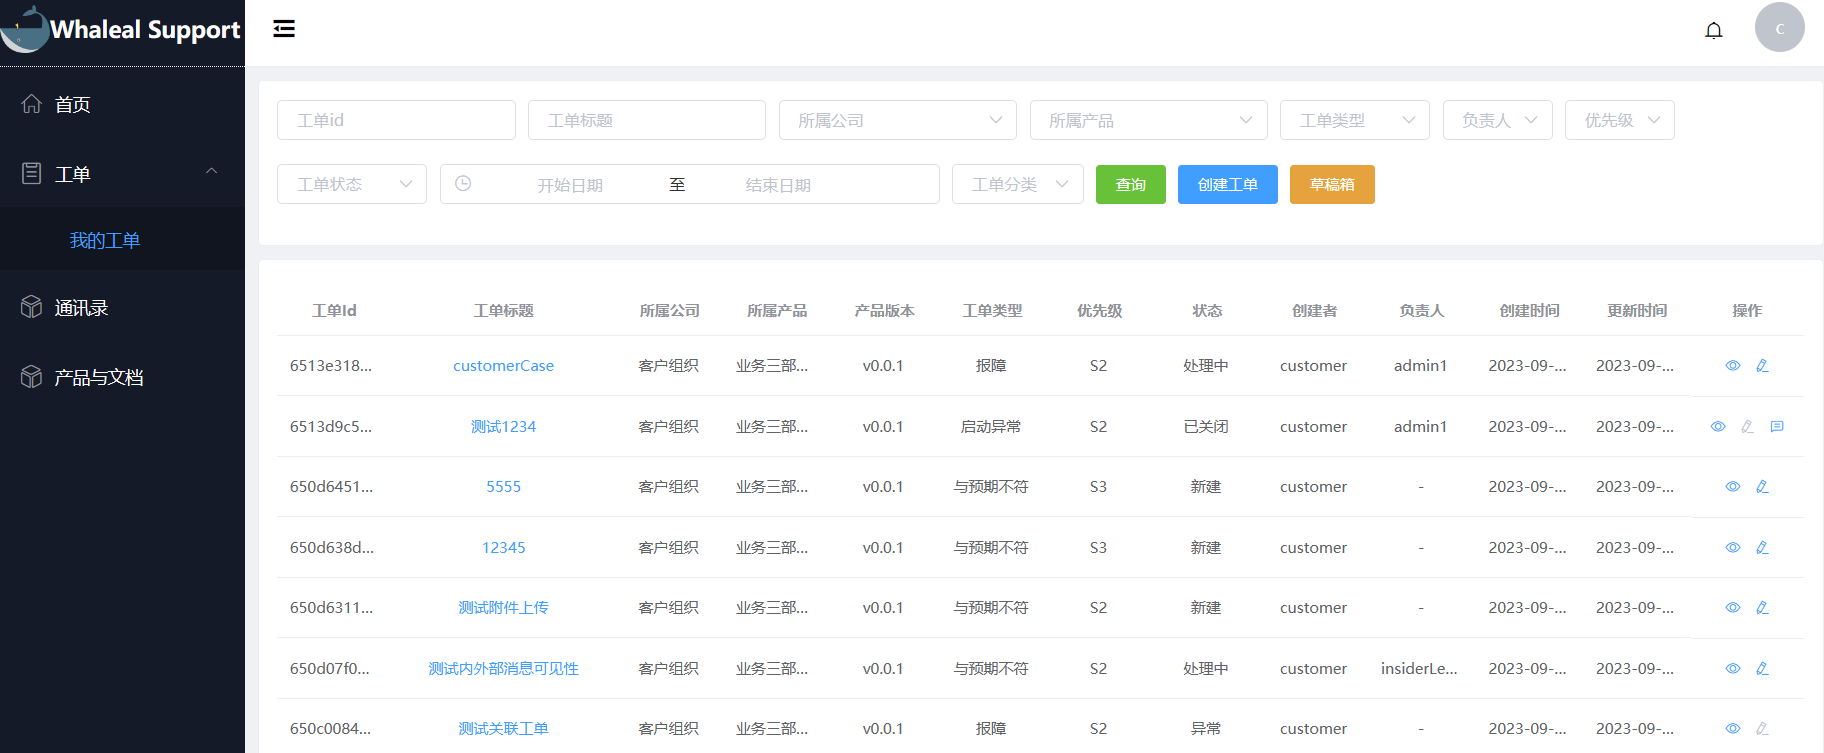View ticket 测试1234 with eye icon

[x=1718, y=427]
